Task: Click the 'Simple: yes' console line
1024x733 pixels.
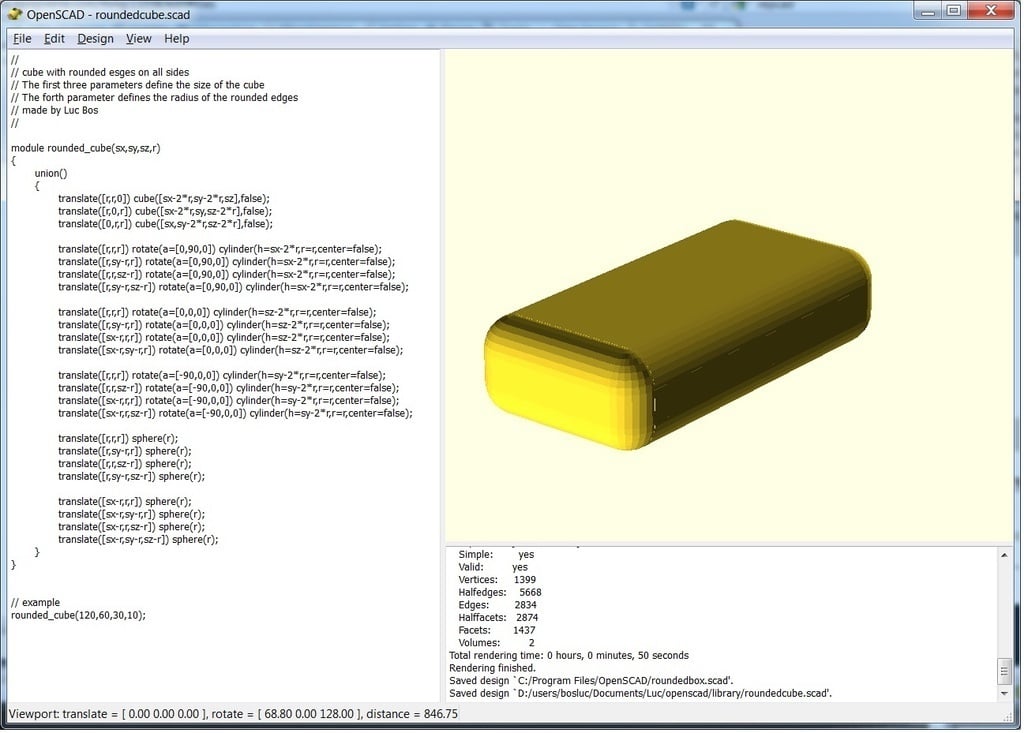Action: pos(496,554)
